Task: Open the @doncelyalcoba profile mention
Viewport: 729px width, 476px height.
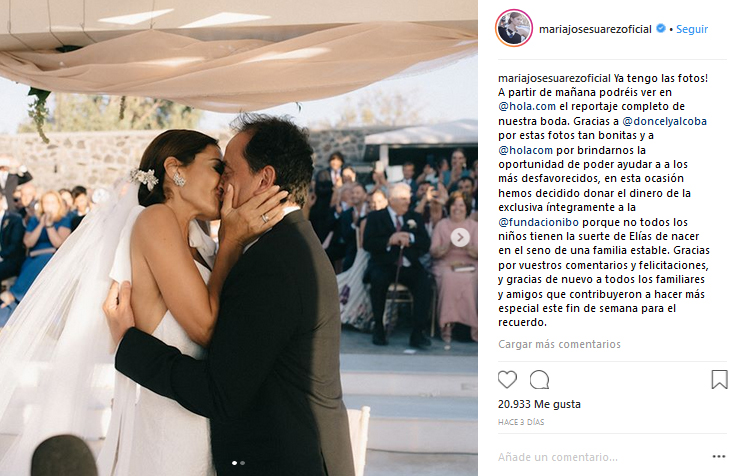Action: click(664, 121)
